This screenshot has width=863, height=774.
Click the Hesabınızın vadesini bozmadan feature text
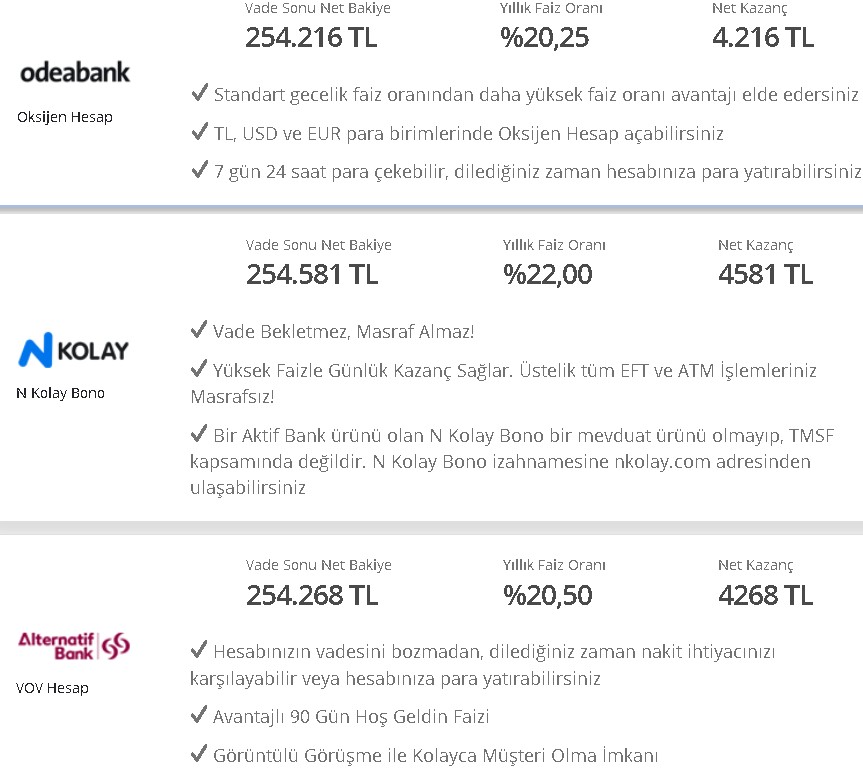(x=483, y=665)
